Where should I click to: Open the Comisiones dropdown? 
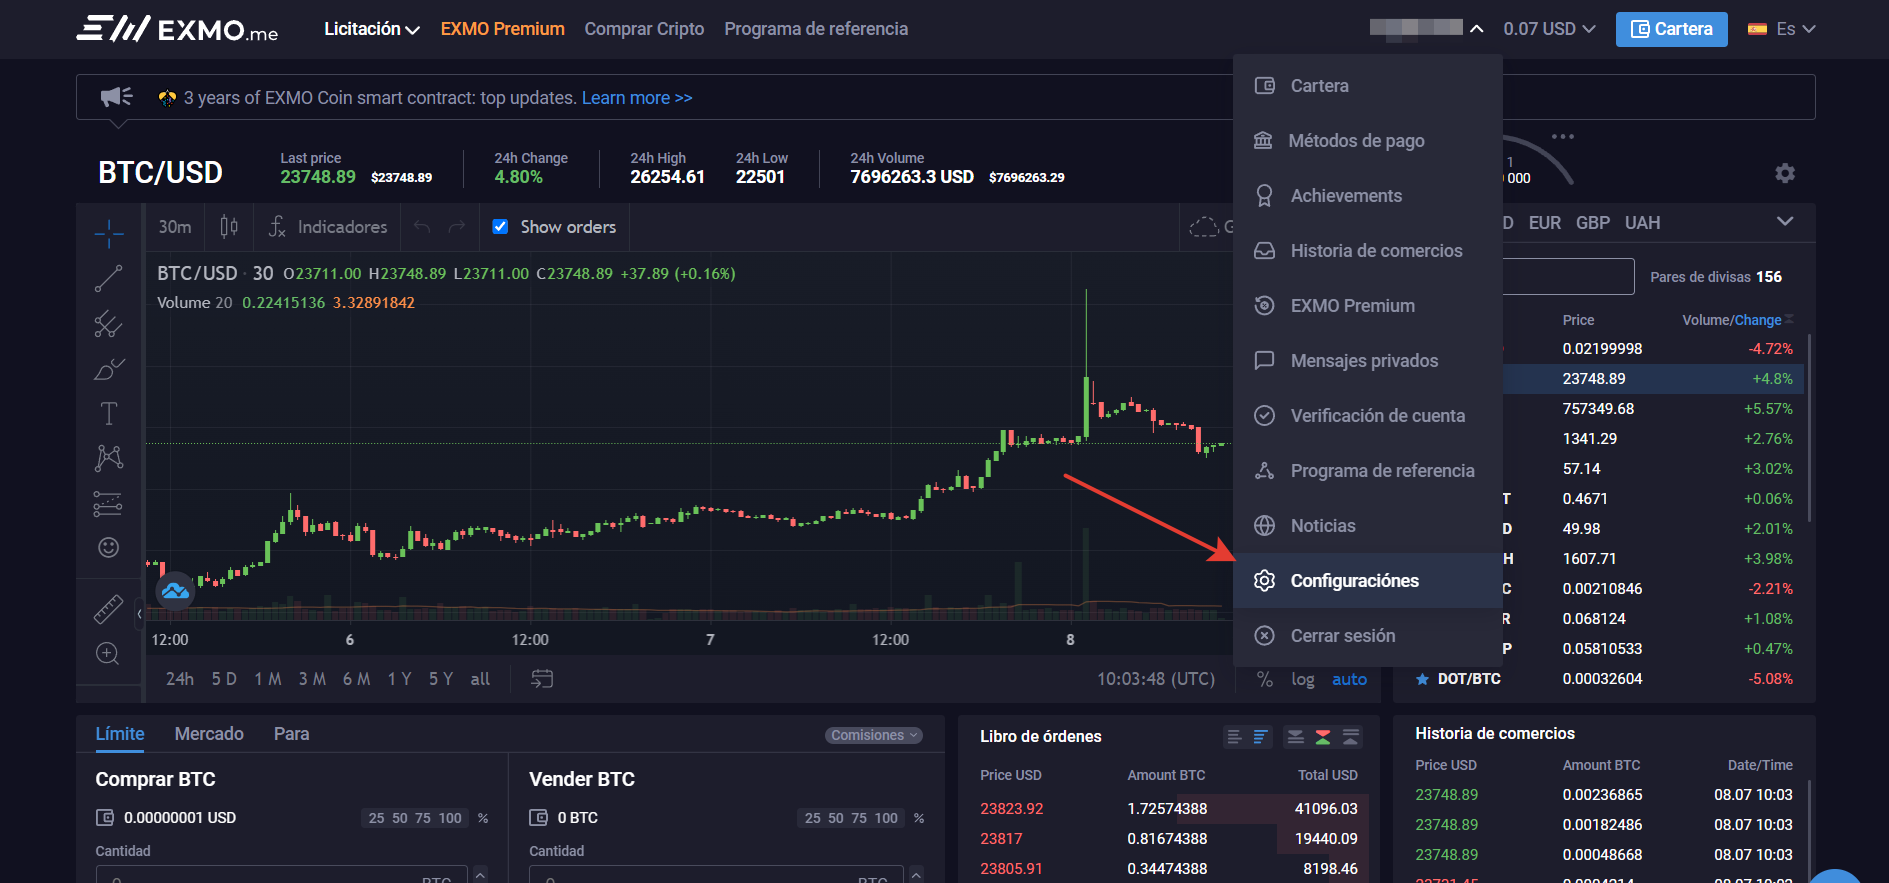pyautogui.click(x=874, y=735)
